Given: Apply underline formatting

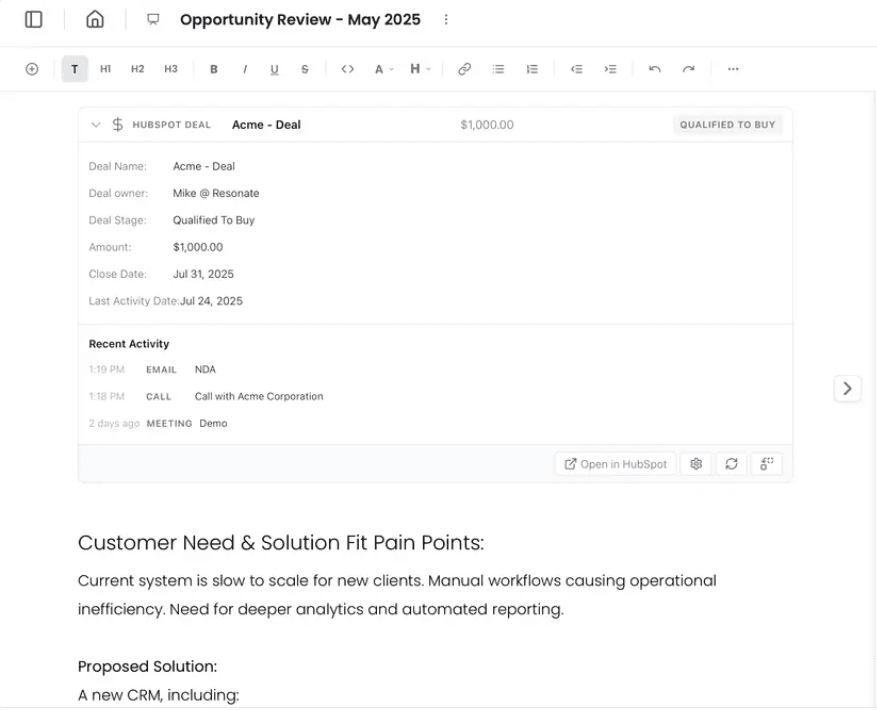Looking at the screenshot, I should click(274, 69).
